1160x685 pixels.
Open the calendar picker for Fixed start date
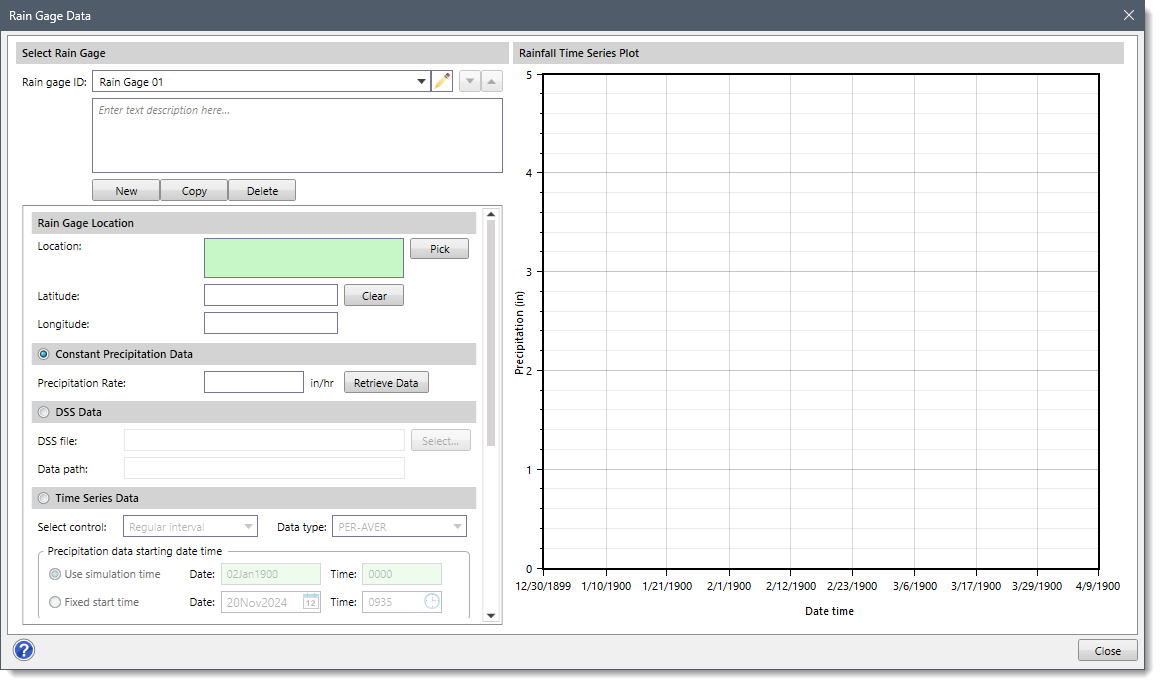point(311,602)
